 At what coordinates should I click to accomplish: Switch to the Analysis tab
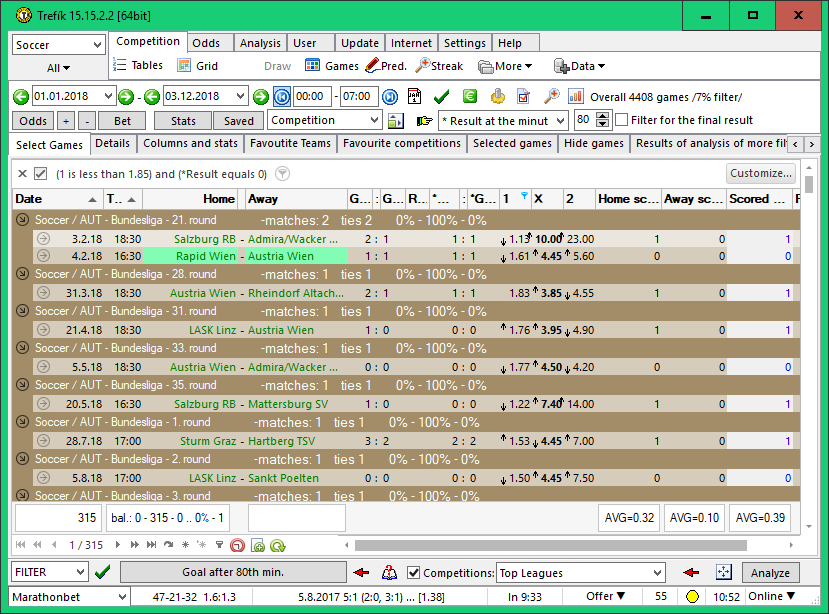tap(260, 43)
